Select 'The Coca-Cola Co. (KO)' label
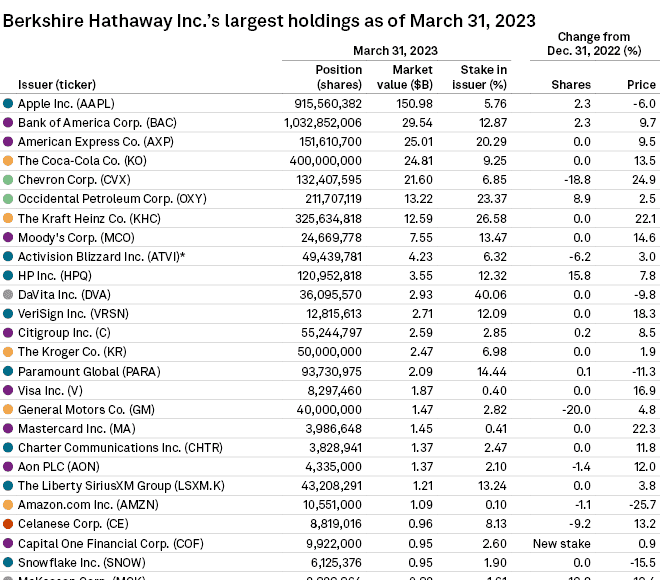This screenshot has height=580, width=660. tap(82, 161)
